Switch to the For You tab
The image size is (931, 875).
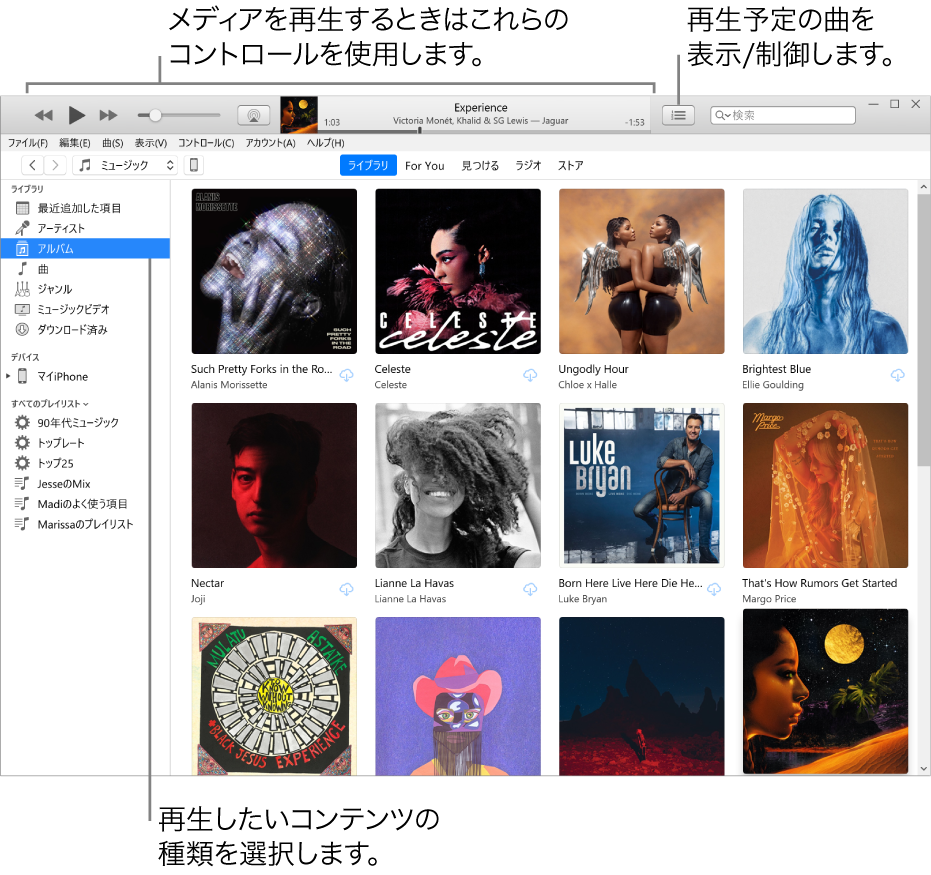click(x=425, y=166)
